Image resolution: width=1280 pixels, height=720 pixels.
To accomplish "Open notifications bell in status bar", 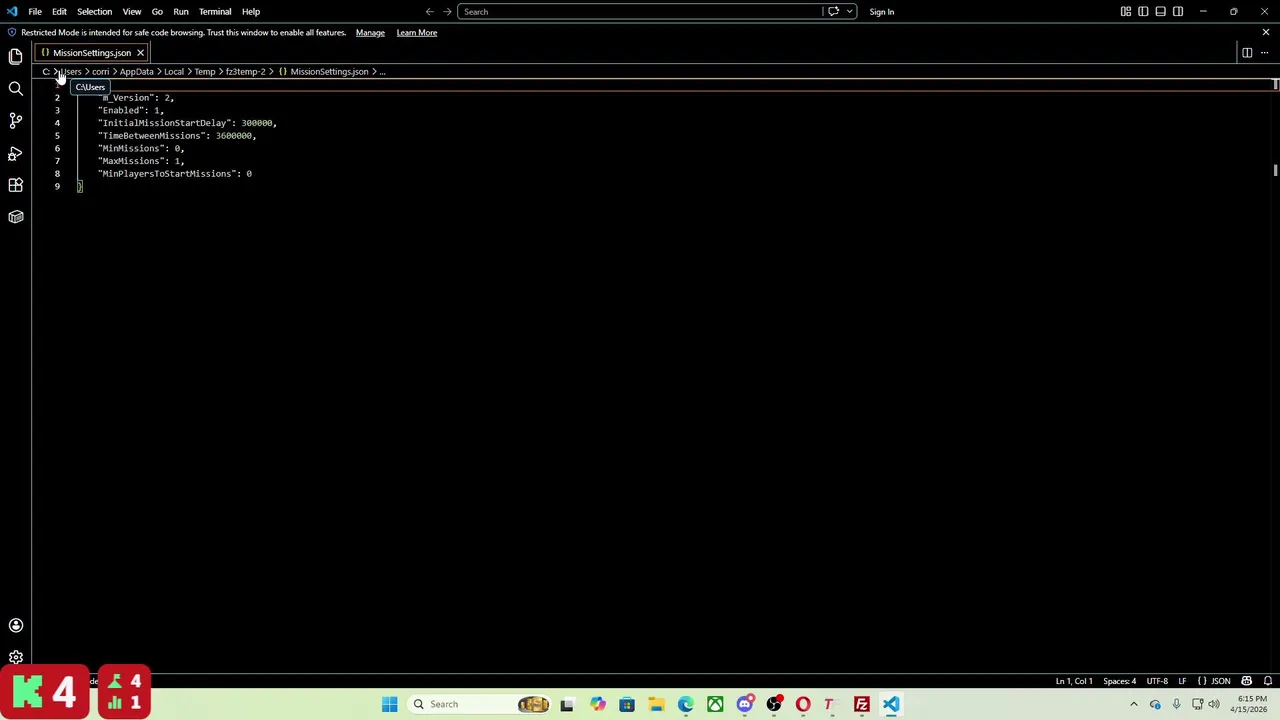I will [x=1267, y=681].
